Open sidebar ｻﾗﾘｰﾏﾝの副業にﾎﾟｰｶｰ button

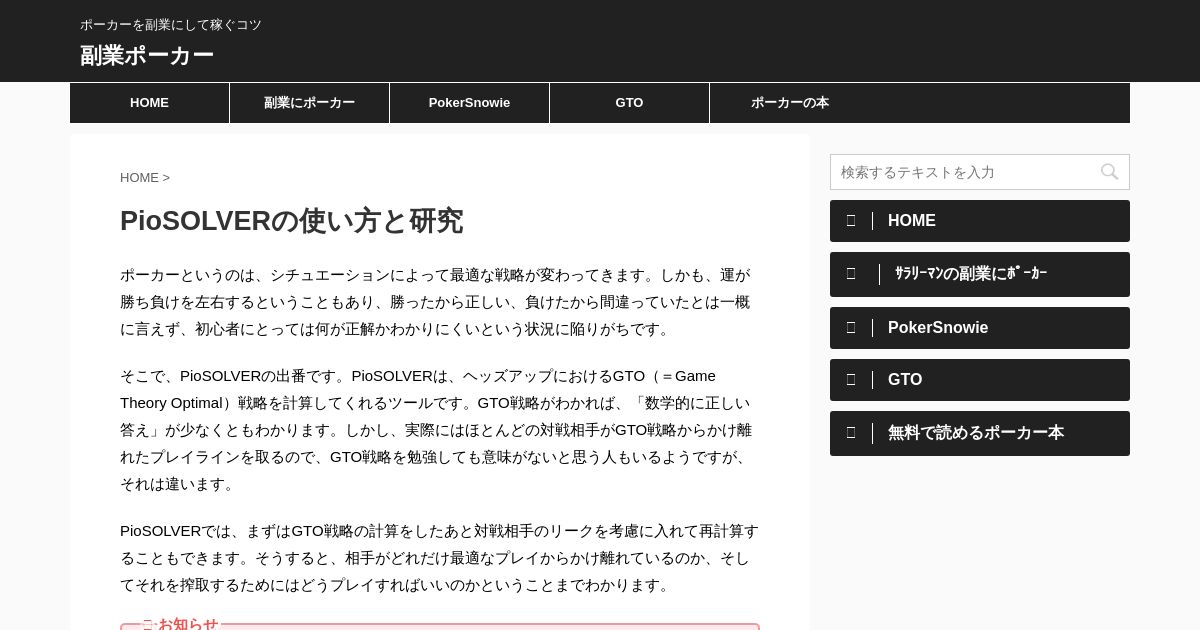(x=980, y=274)
